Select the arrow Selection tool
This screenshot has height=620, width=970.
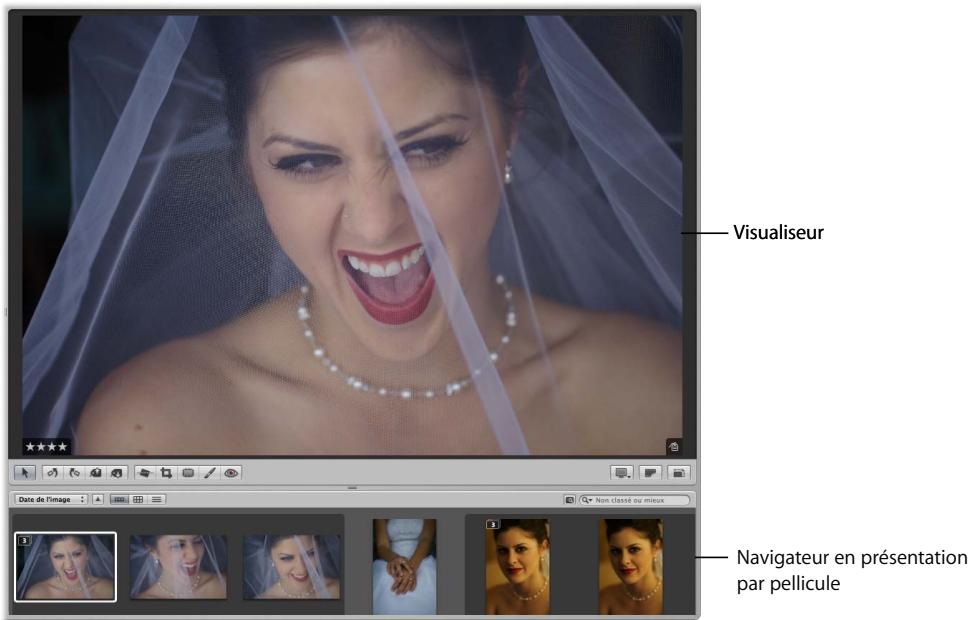click(25, 473)
